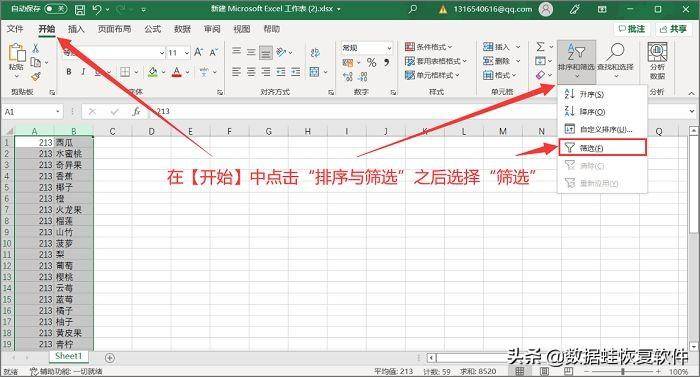Select 筛选 filter menu entry
Viewport: 700px width, 377px height.
point(602,148)
